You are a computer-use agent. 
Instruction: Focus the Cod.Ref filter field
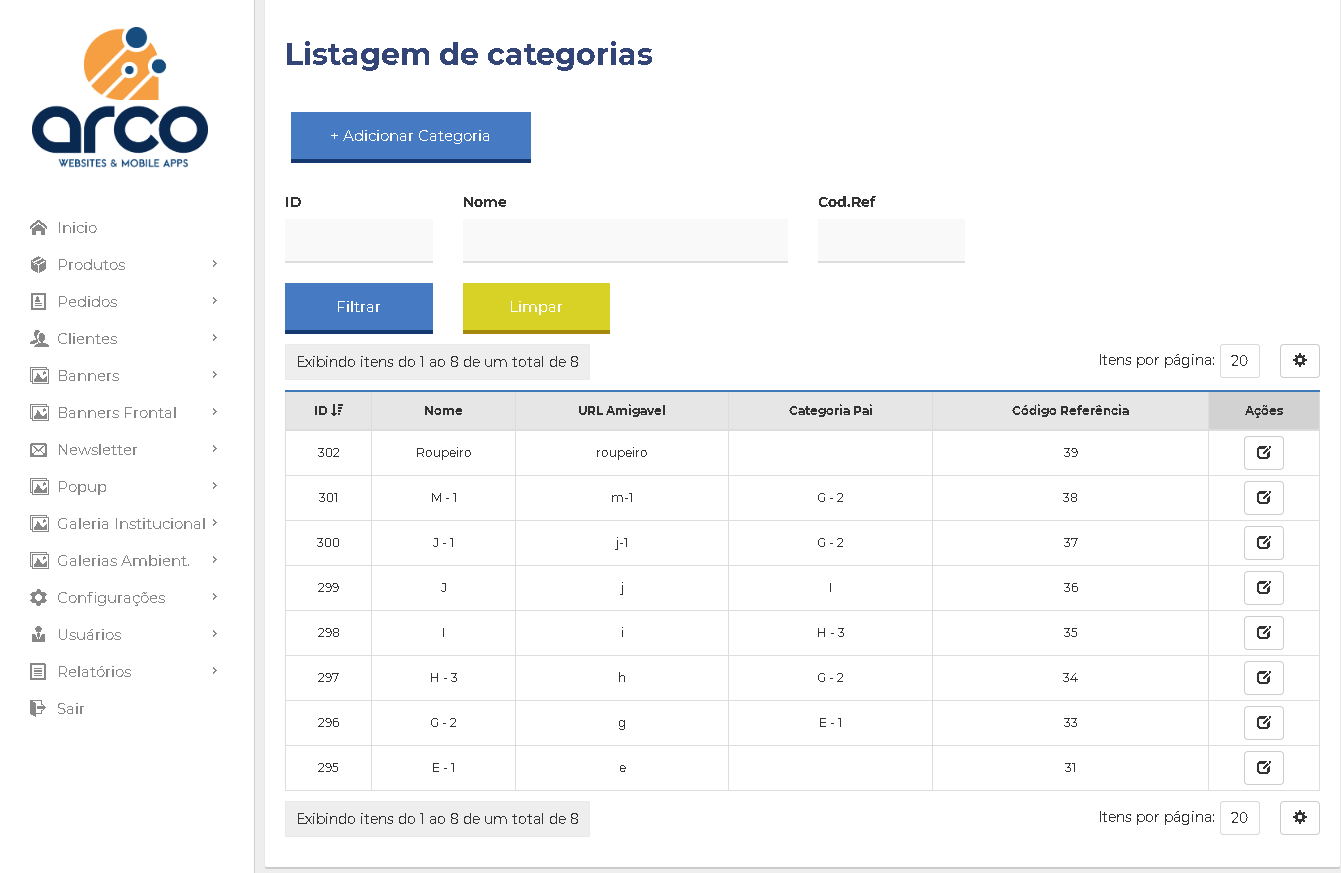891,241
